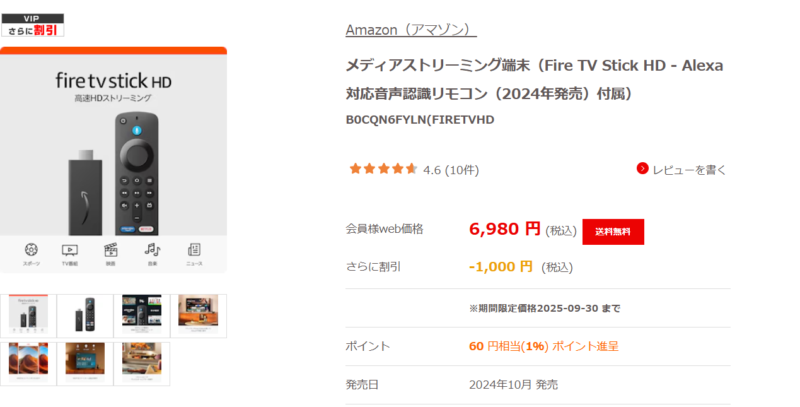This screenshot has width=800, height=407.
Task: Click the VIP さらに割引 badge
Action: point(33,25)
